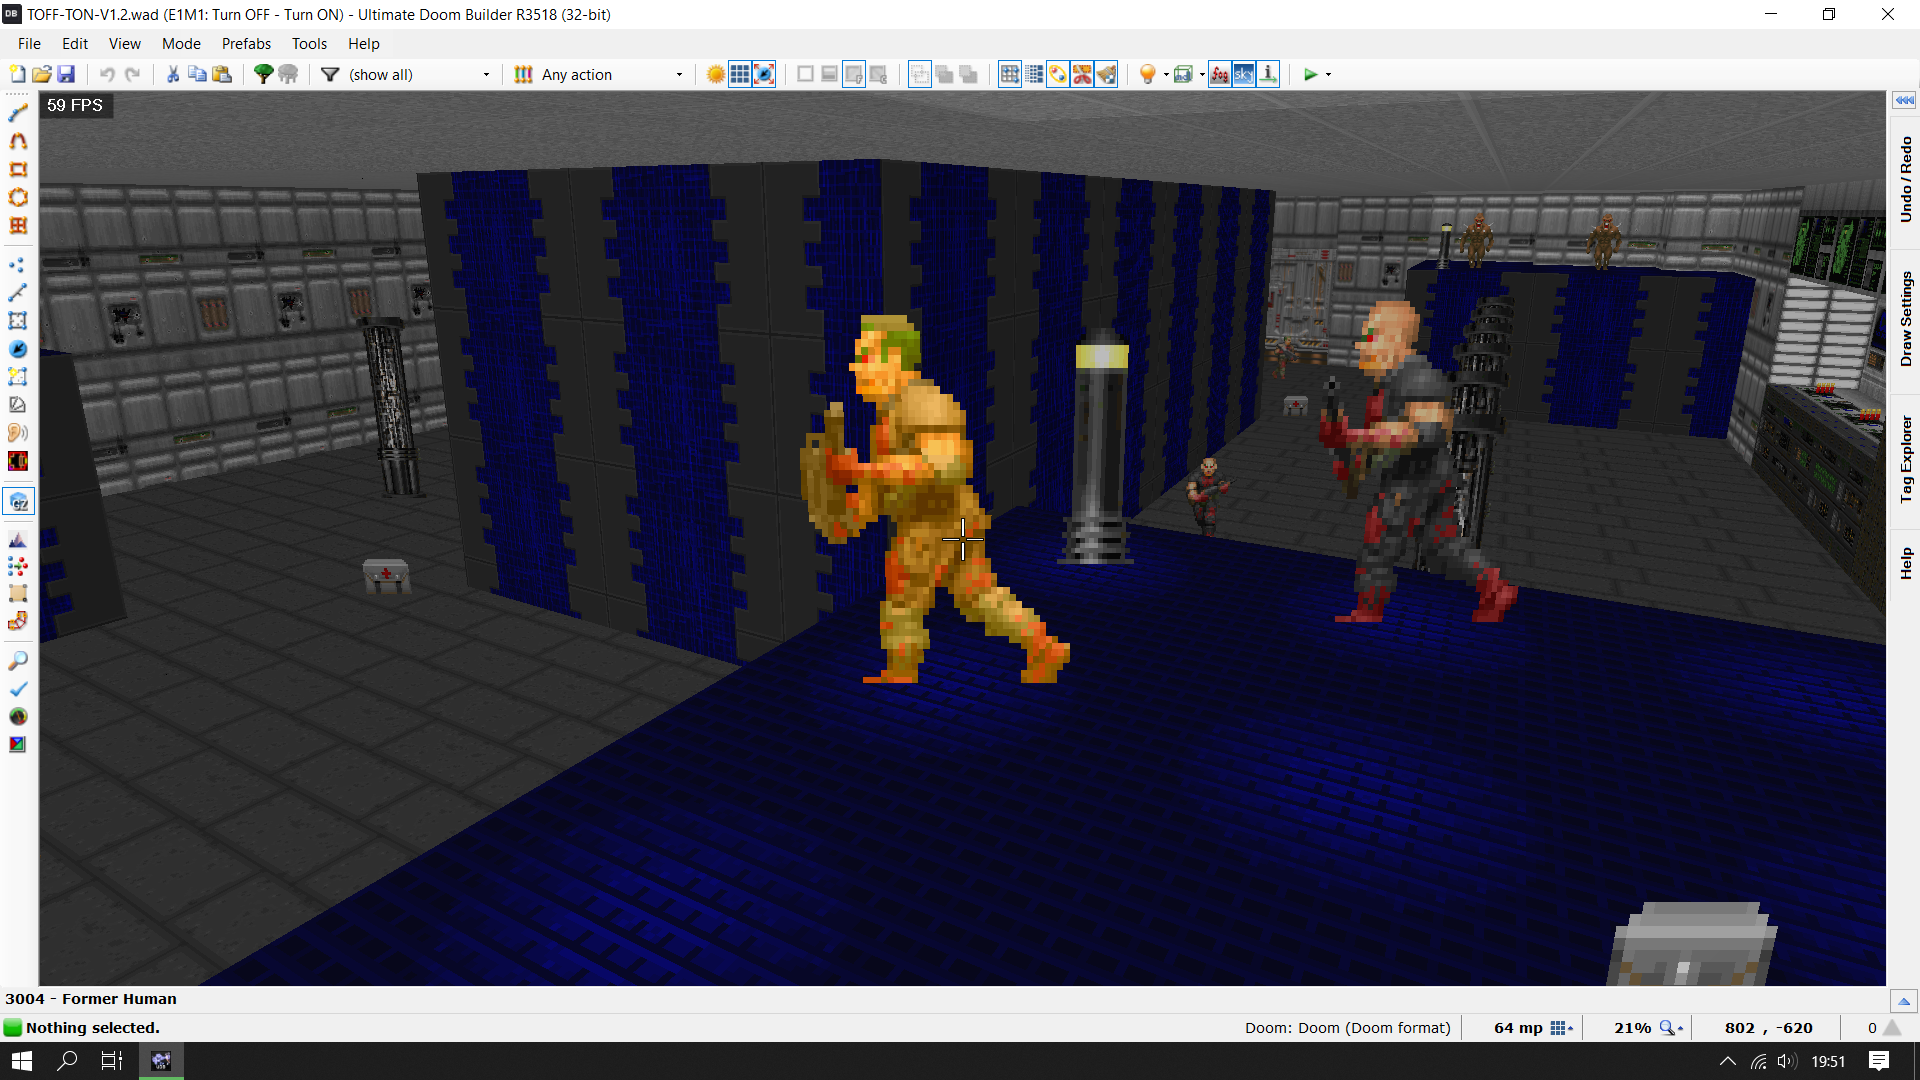
Task: Save the map with the floppy disk icon
Action: pyautogui.click(x=66, y=74)
